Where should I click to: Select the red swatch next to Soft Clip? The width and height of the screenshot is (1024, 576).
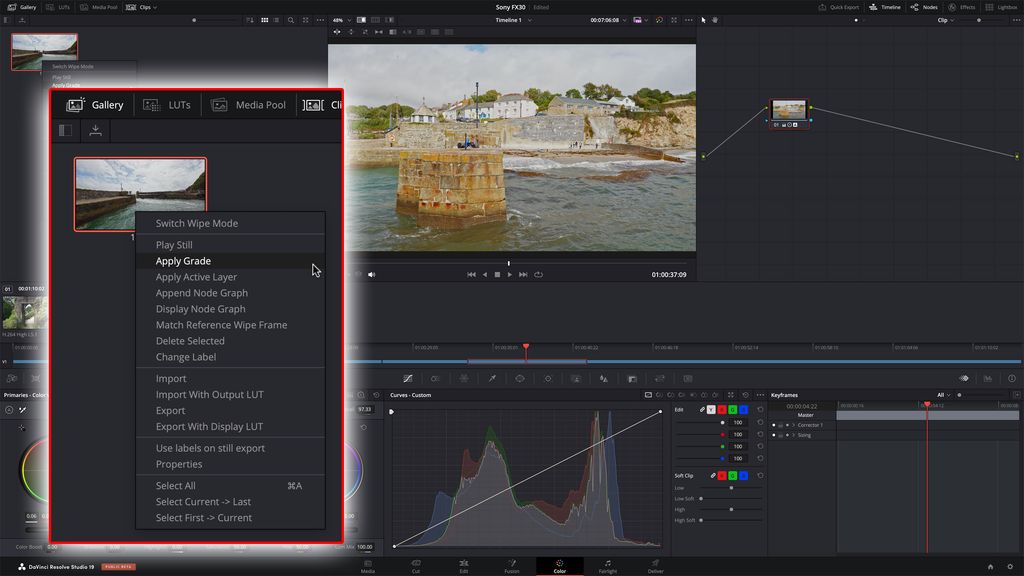point(722,473)
